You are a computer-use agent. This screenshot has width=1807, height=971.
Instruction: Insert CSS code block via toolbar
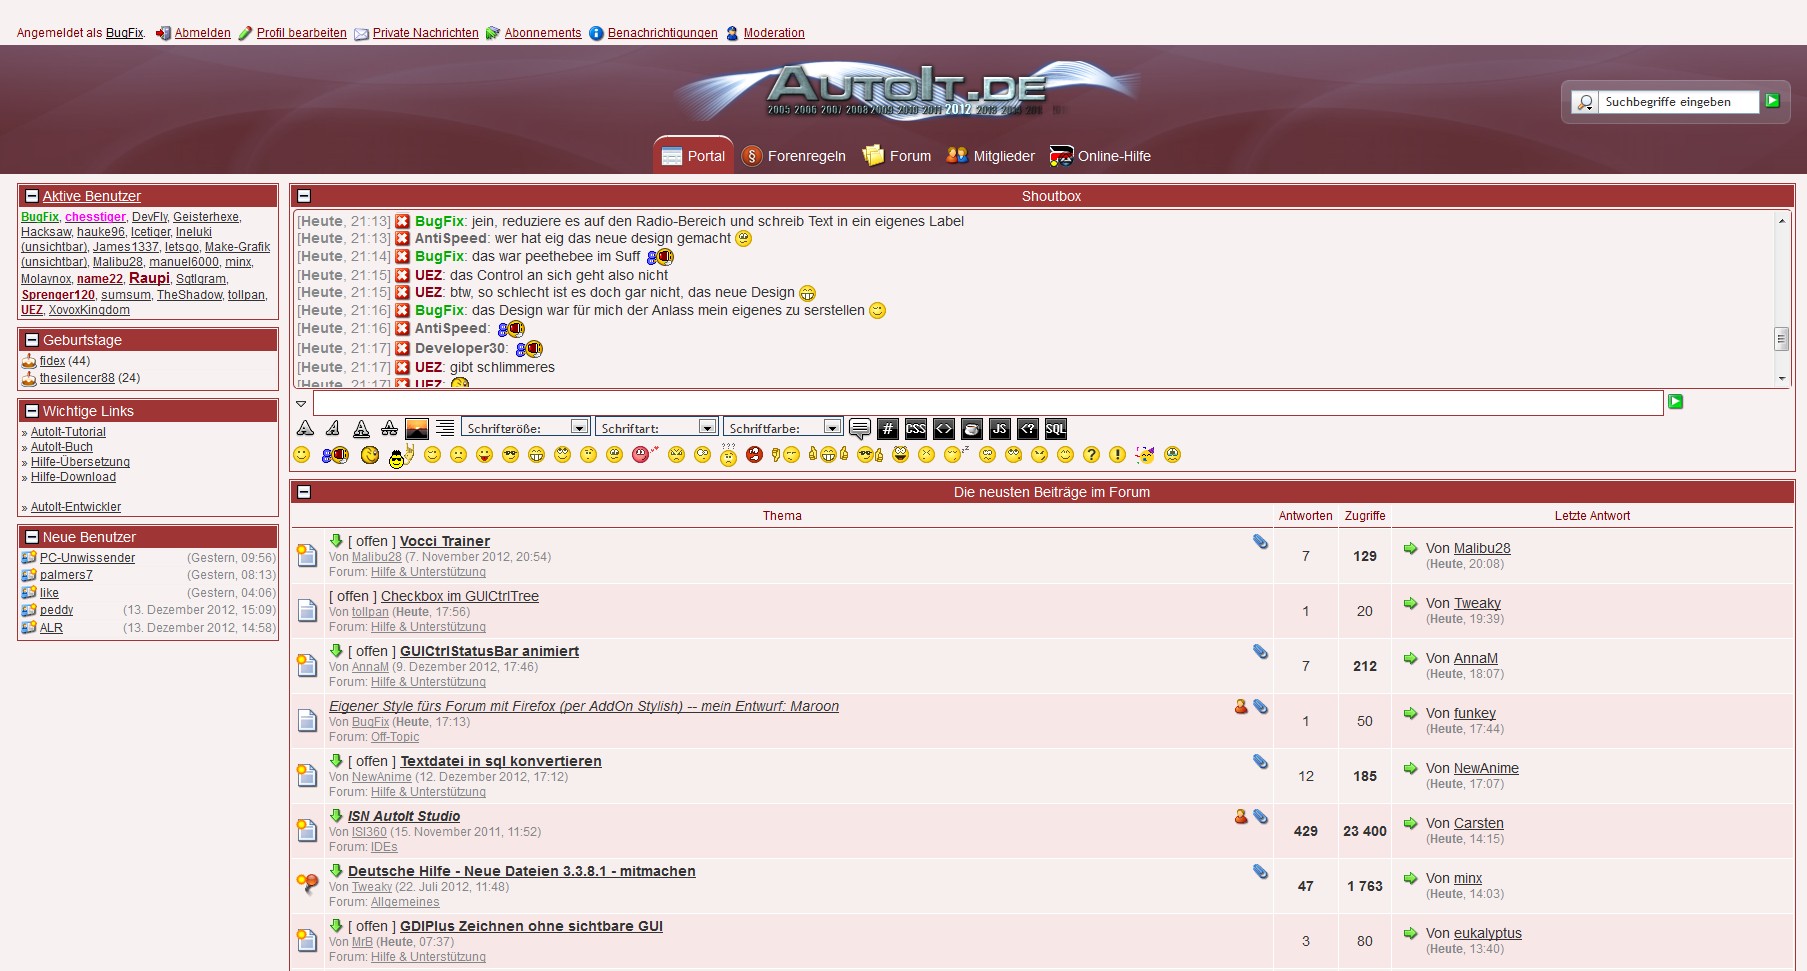pyautogui.click(x=915, y=429)
